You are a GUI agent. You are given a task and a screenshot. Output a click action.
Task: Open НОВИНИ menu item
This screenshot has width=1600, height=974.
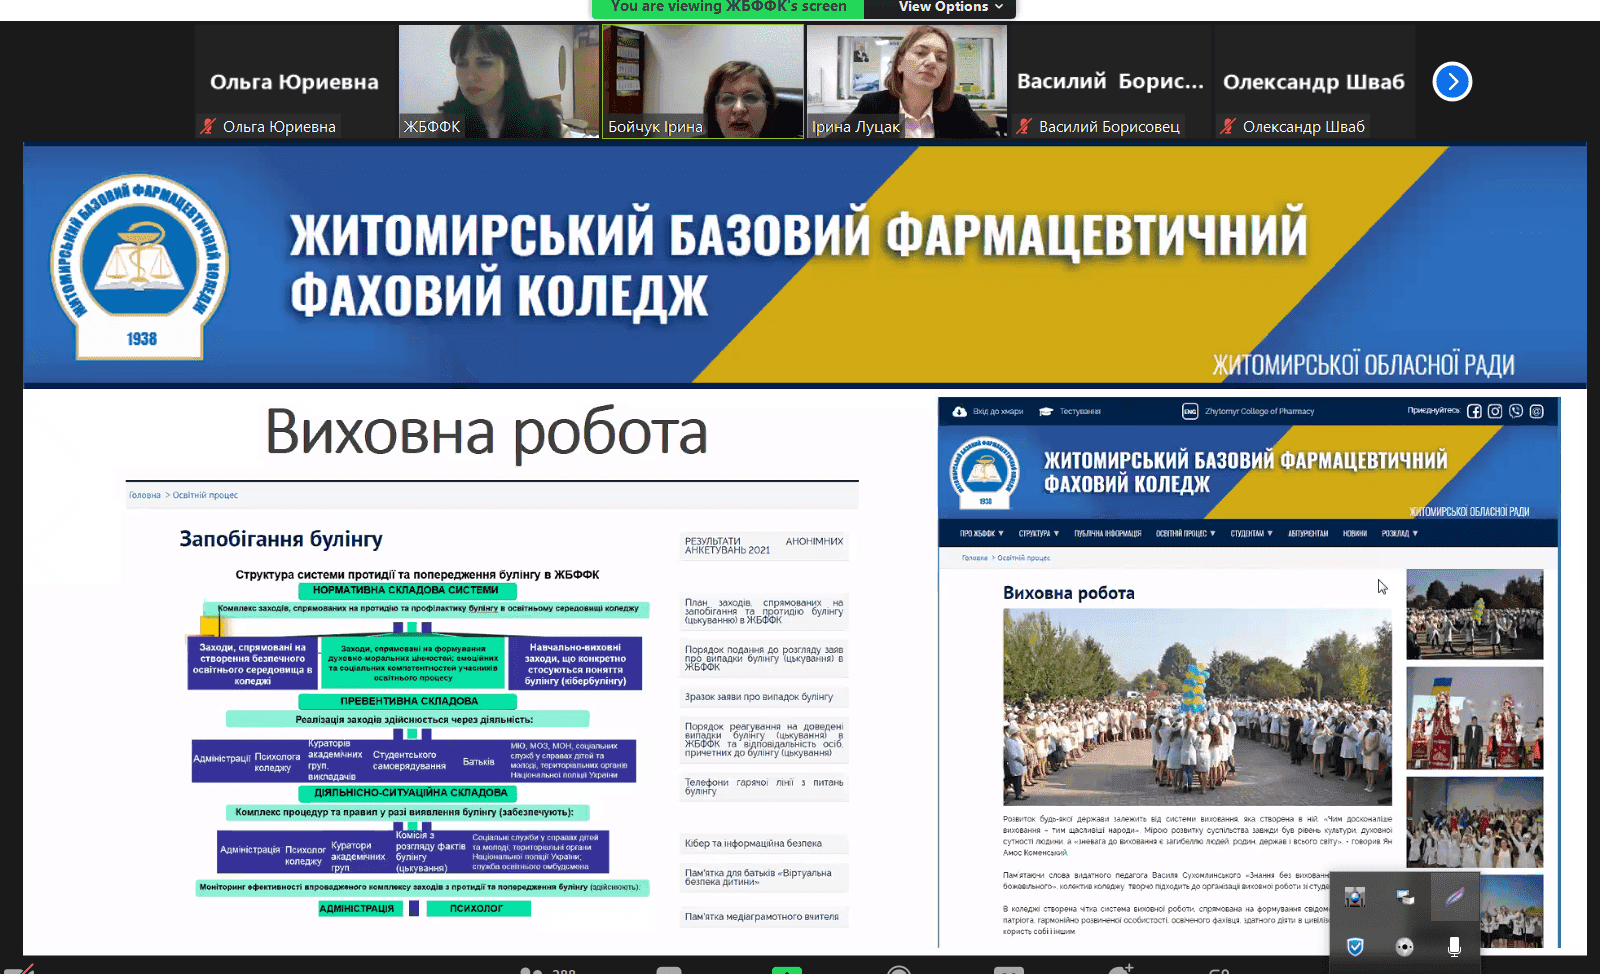(1355, 534)
